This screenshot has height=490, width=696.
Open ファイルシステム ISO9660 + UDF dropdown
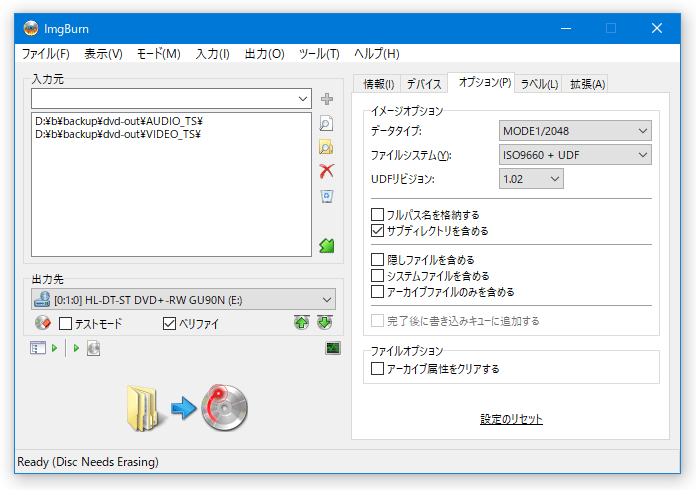tap(575, 155)
